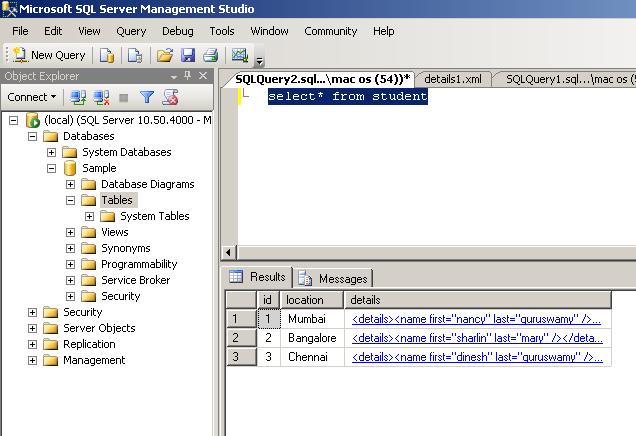Click the highlighted select query text
Screen dimensions: 636x436
click(x=348, y=97)
